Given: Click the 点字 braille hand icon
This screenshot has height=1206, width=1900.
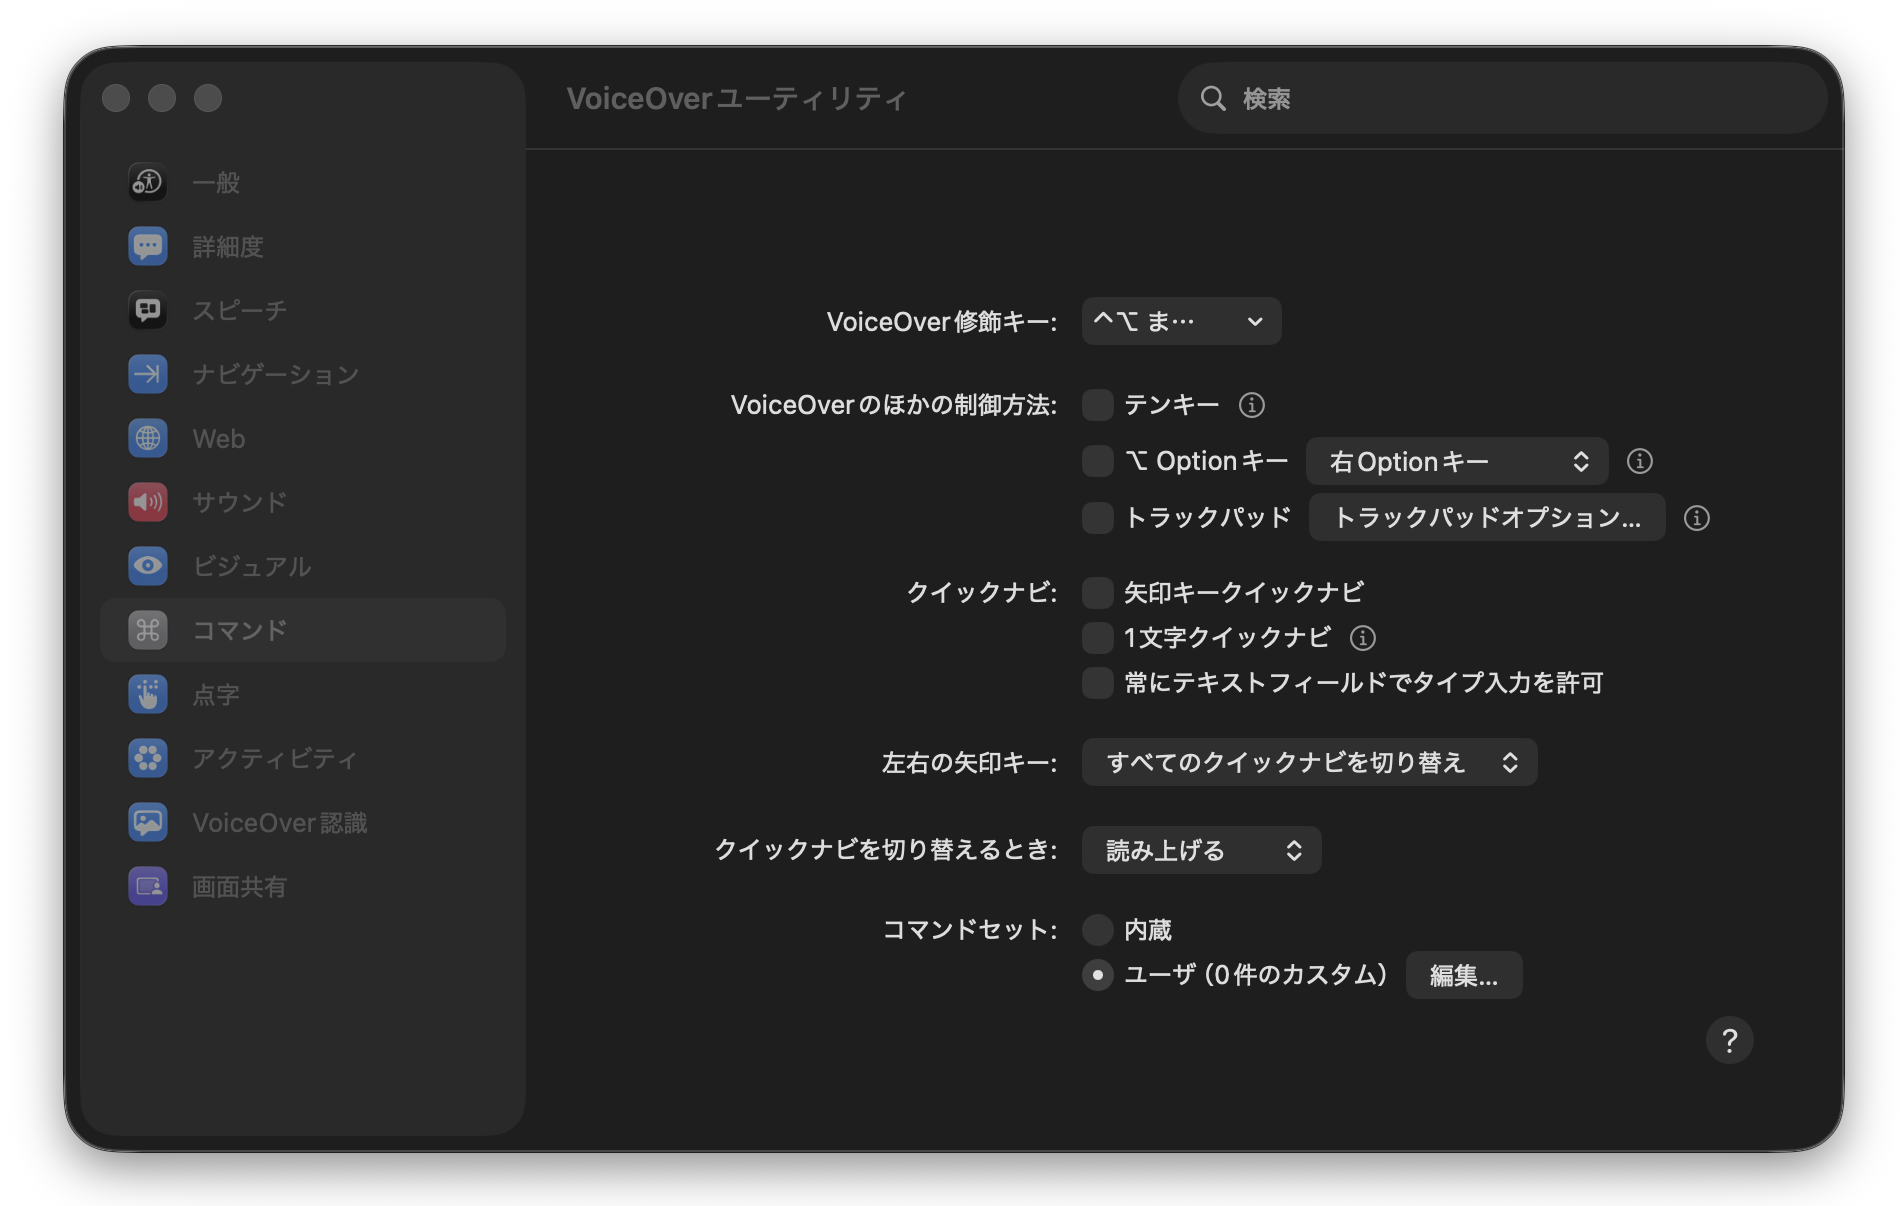Looking at the screenshot, I should point(148,694).
